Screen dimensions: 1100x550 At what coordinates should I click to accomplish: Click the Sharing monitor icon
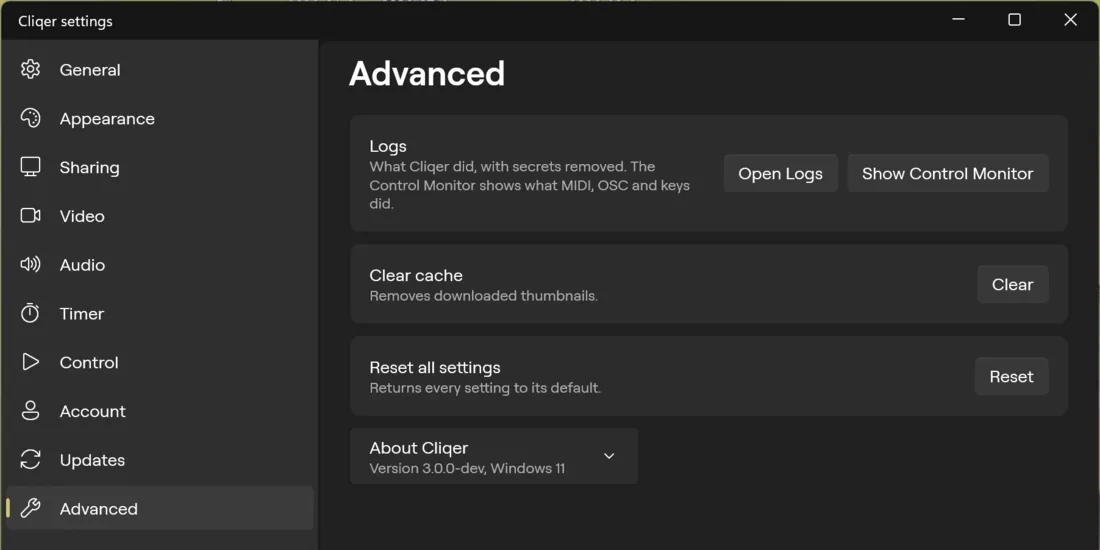point(30,167)
